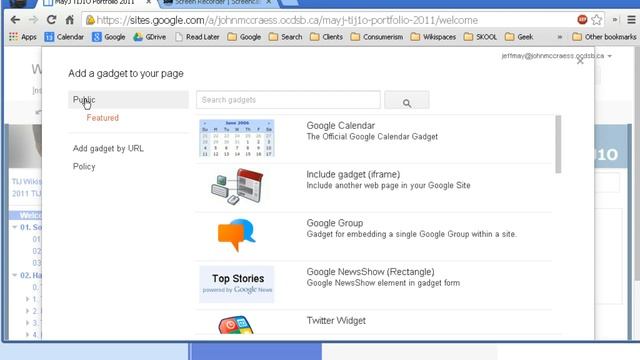
Task: Click the magnifier search gadgets button
Action: tap(407, 100)
